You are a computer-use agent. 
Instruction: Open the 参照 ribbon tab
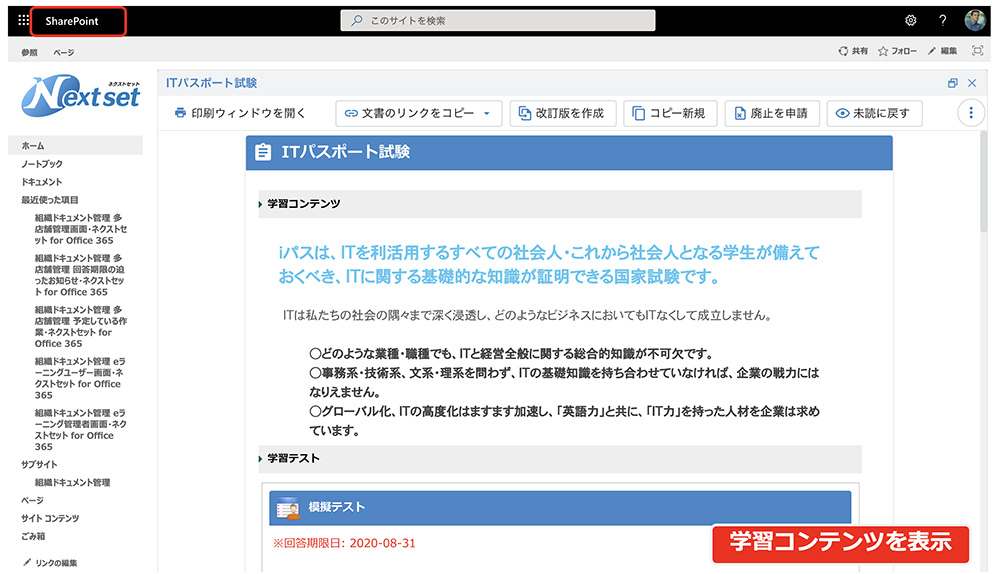click(x=29, y=52)
